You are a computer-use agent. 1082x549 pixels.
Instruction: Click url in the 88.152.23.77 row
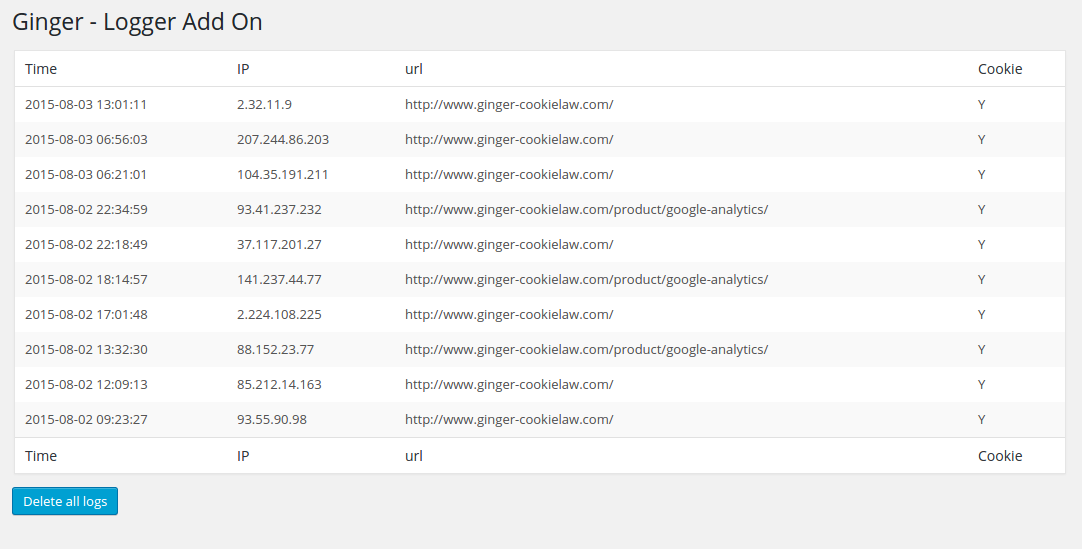click(x=587, y=350)
